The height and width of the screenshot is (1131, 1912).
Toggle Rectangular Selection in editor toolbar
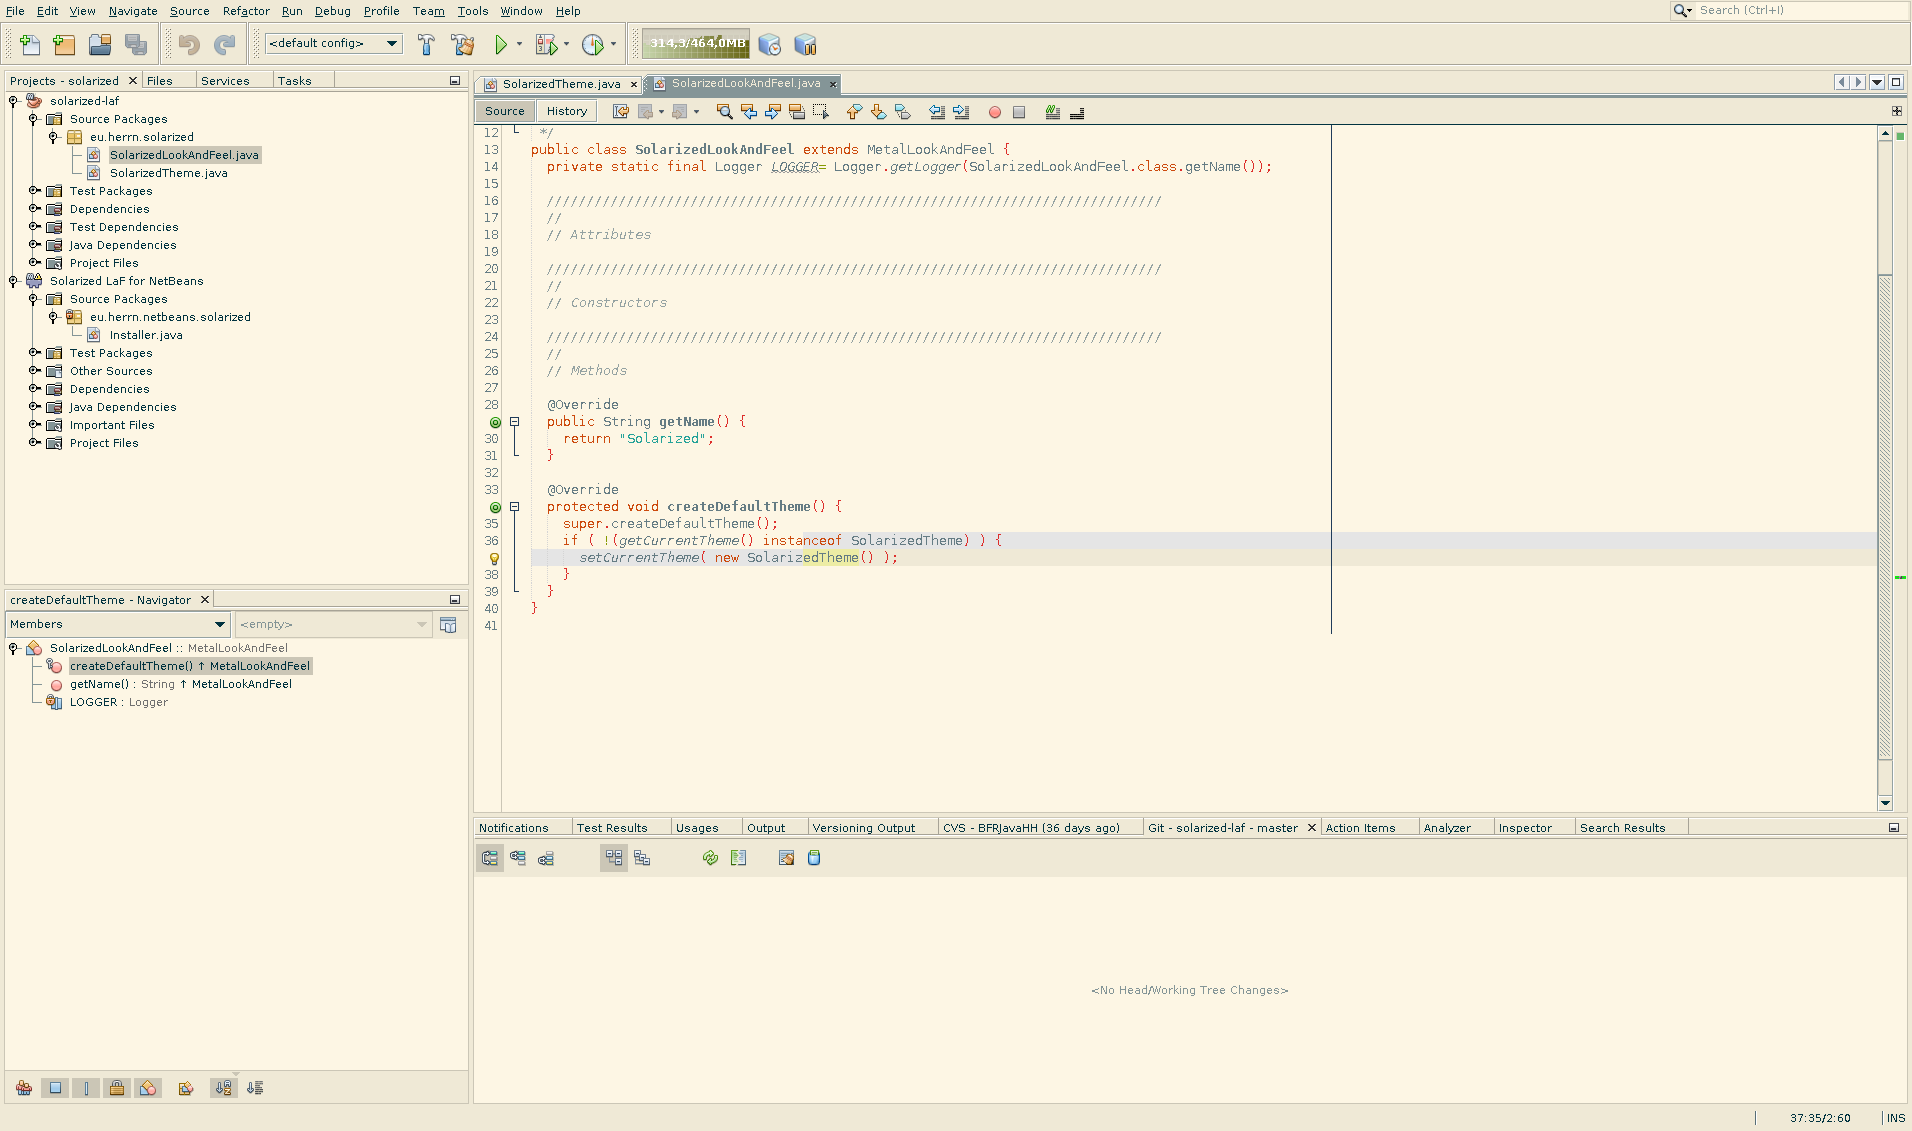point(821,112)
